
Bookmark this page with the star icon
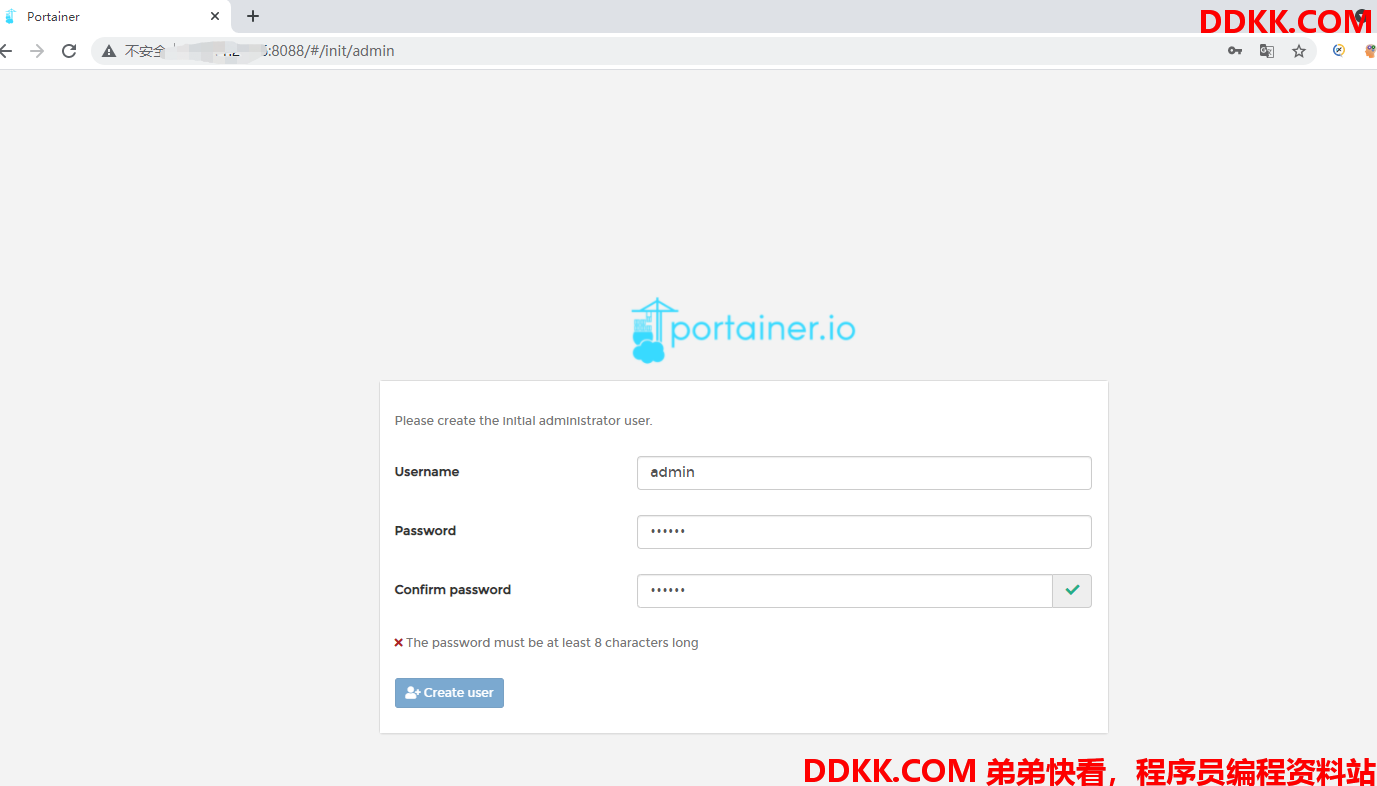click(1299, 51)
